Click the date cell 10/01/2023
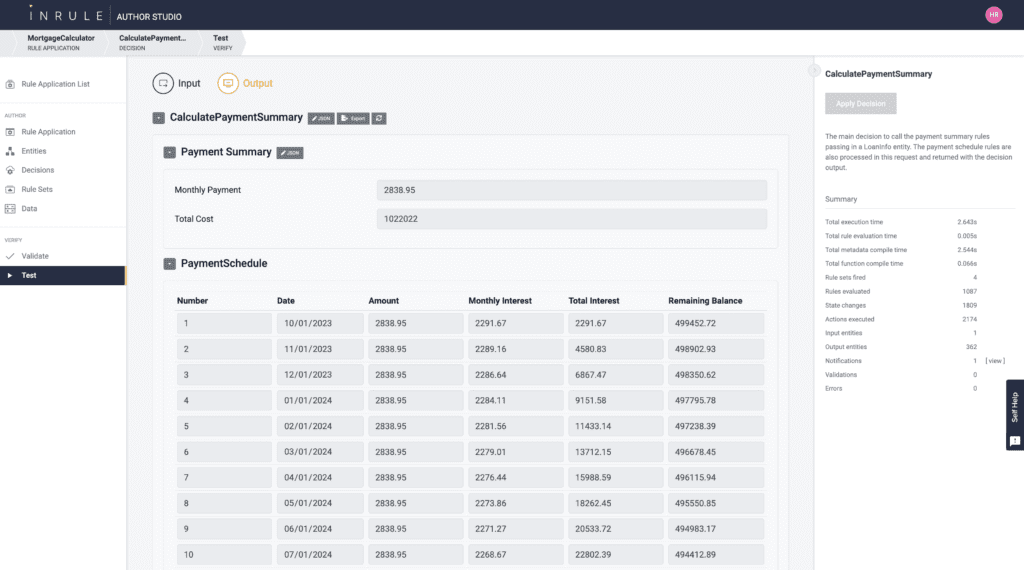Viewport: 1024px width, 570px height. click(320, 323)
